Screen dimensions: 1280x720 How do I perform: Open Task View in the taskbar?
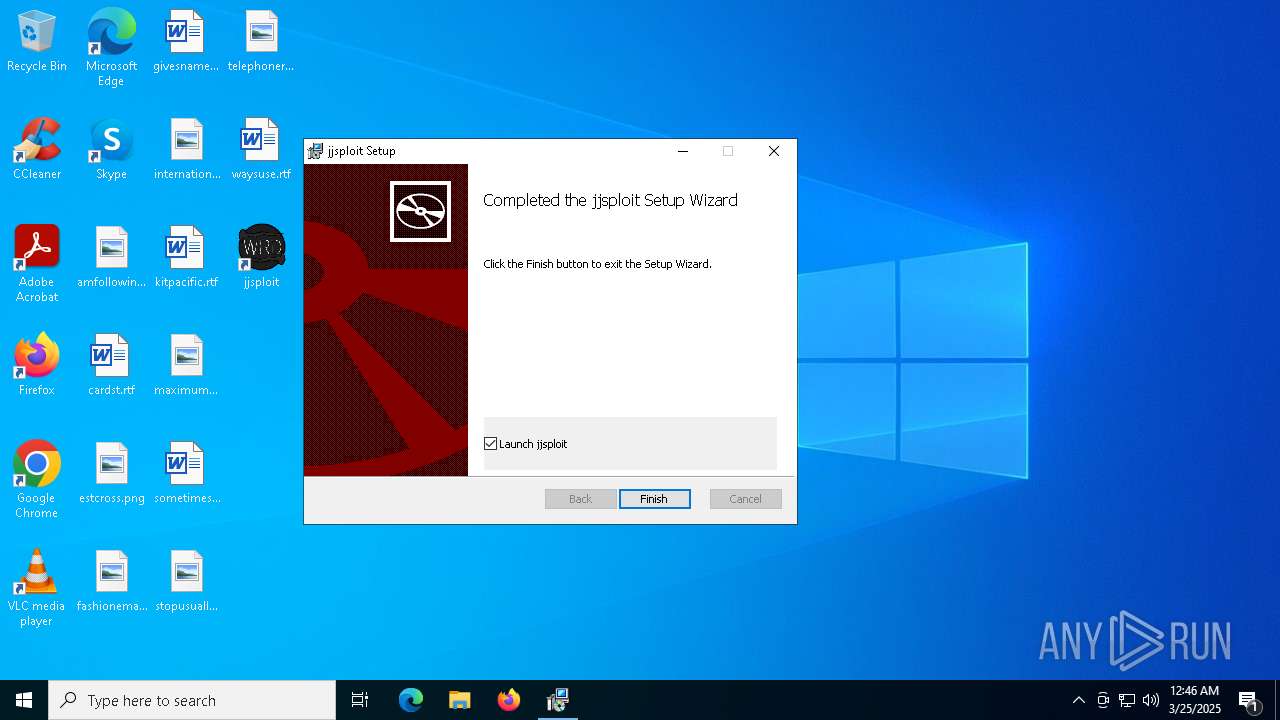coord(360,700)
